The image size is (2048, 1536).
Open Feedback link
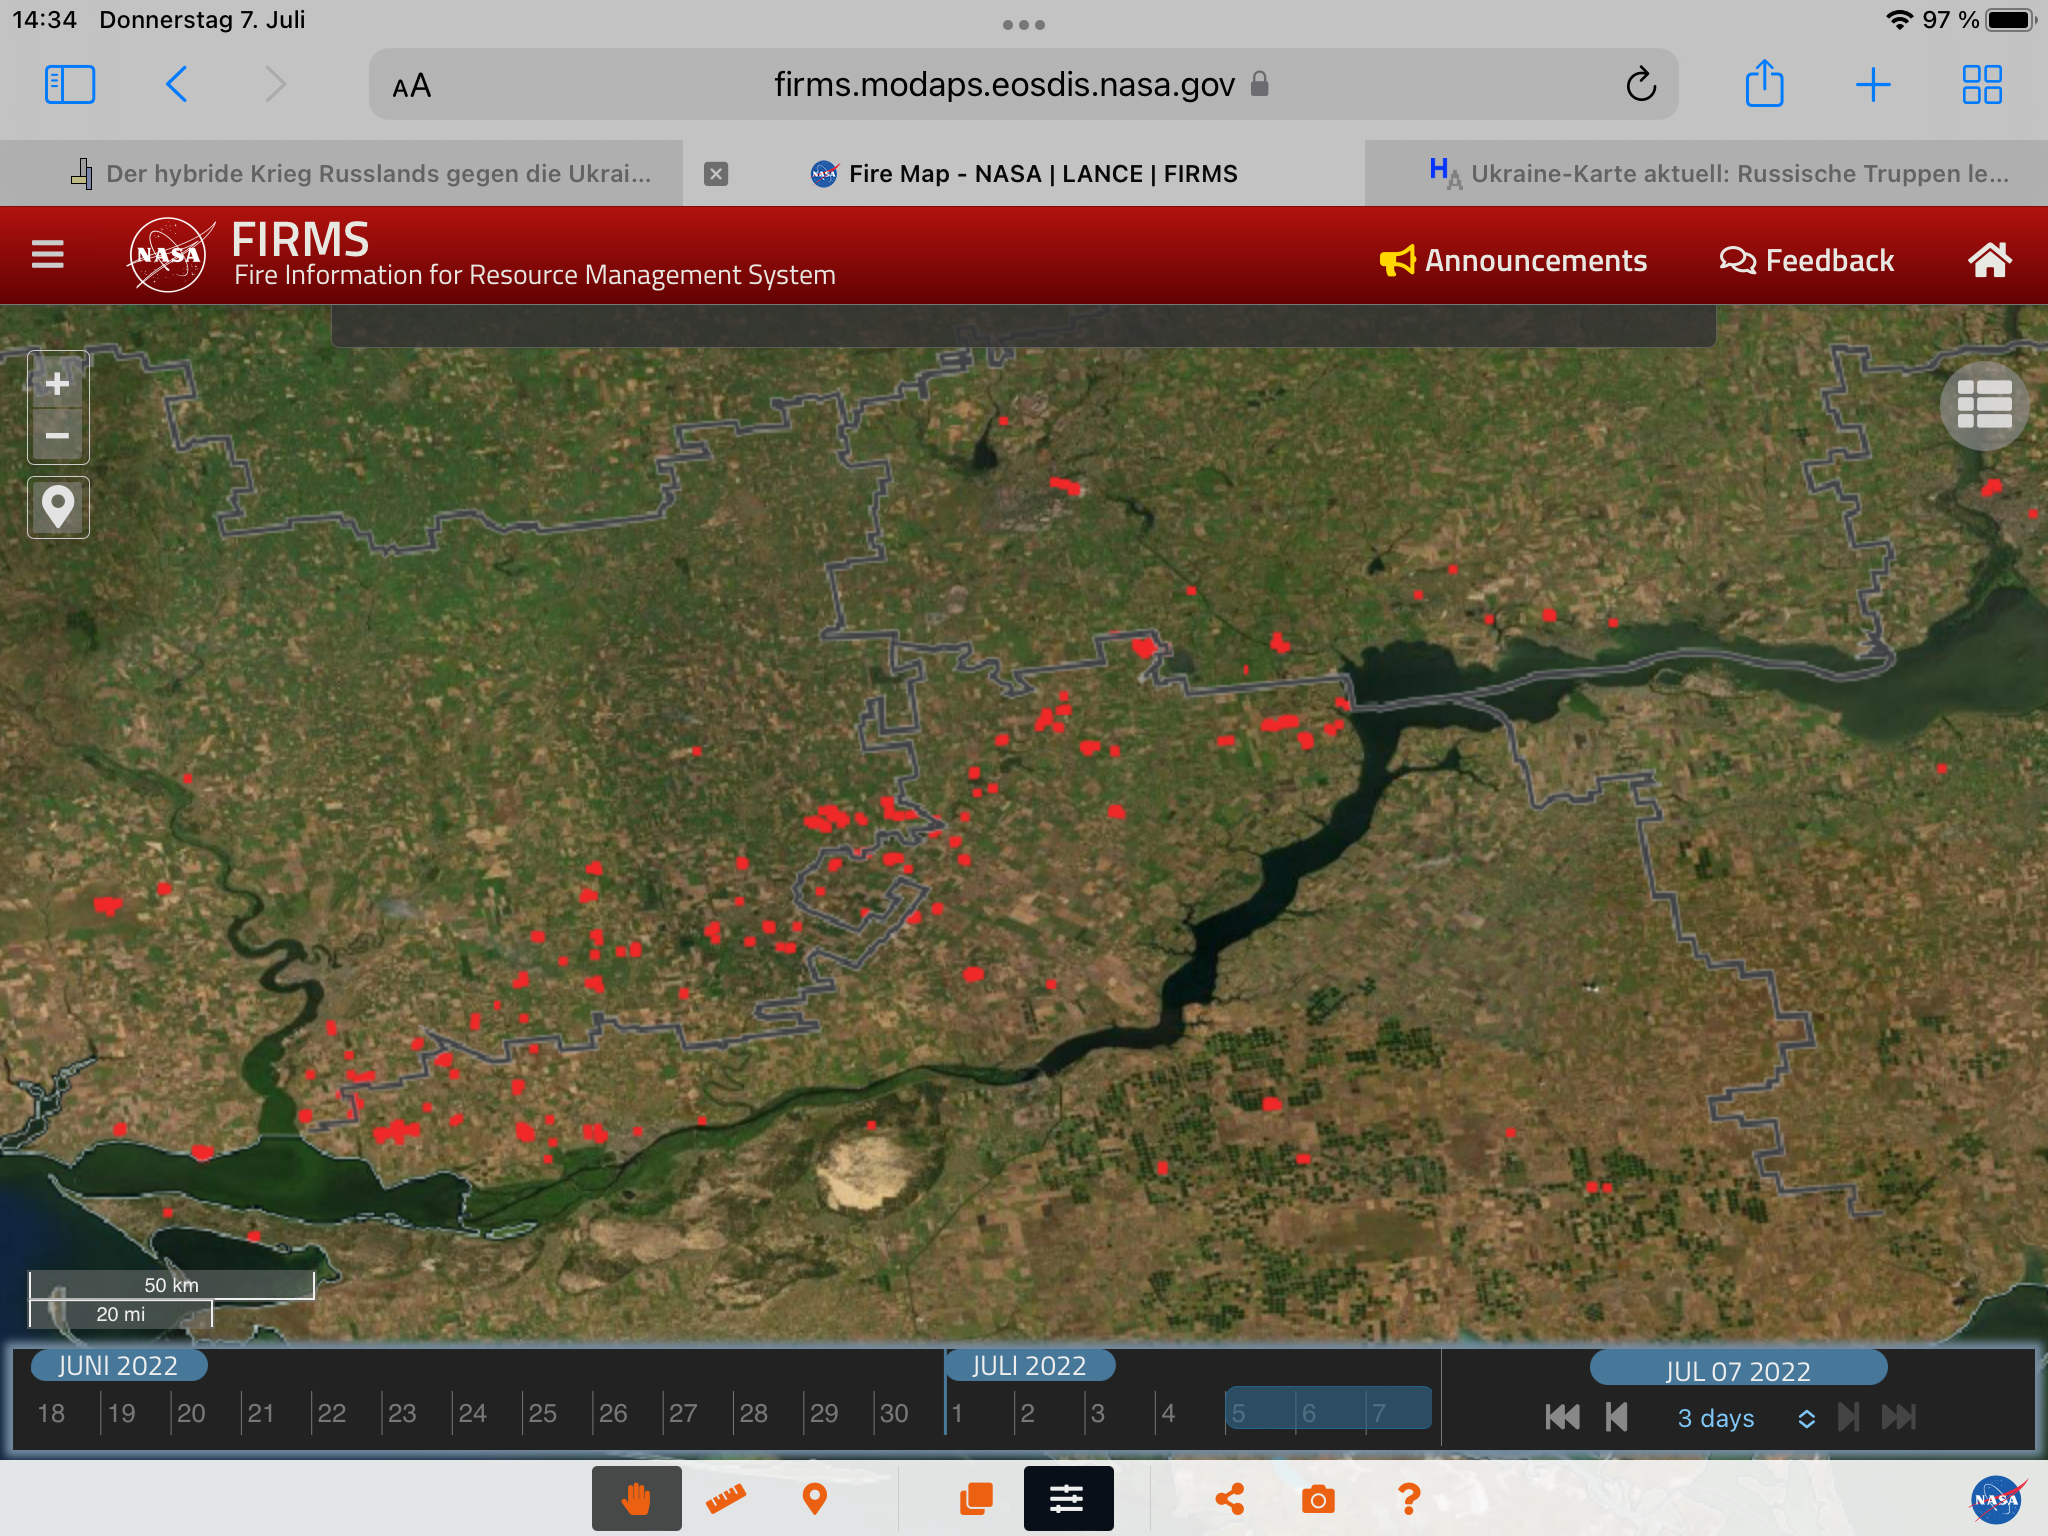pyautogui.click(x=1807, y=261)
